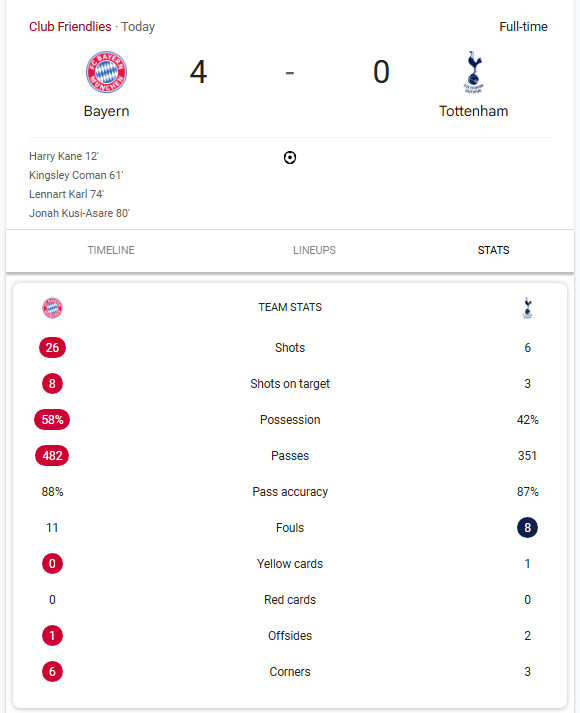
Task: Click the red 482 passes badge
Action: click(x=52, y=455)
